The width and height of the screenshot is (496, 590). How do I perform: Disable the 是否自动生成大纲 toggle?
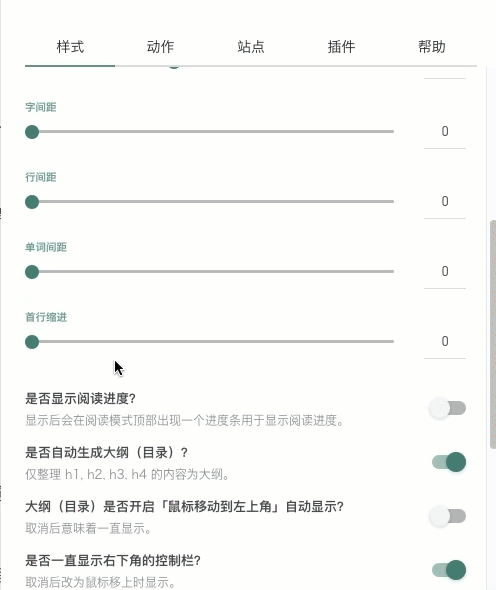pyautogui.click(x=449, y=462)
